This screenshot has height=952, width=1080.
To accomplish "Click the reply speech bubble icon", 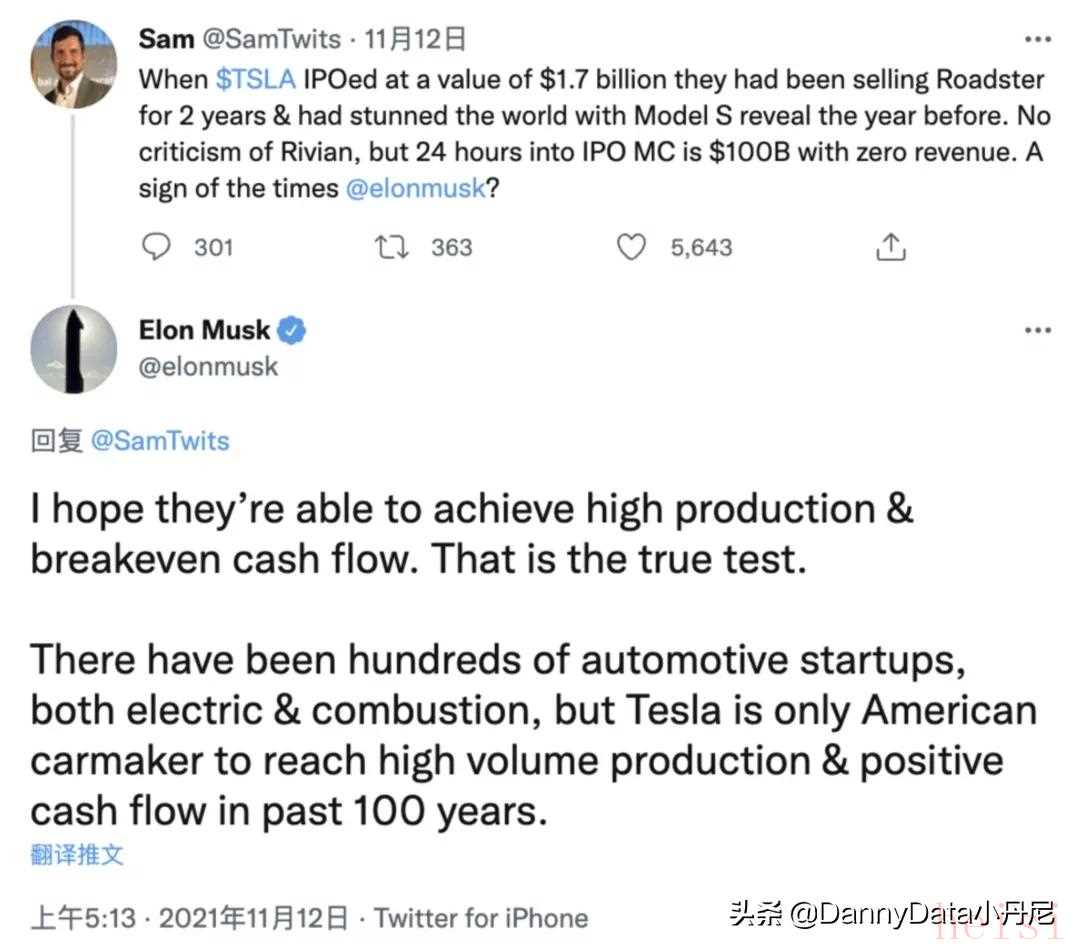I will 156,246.
